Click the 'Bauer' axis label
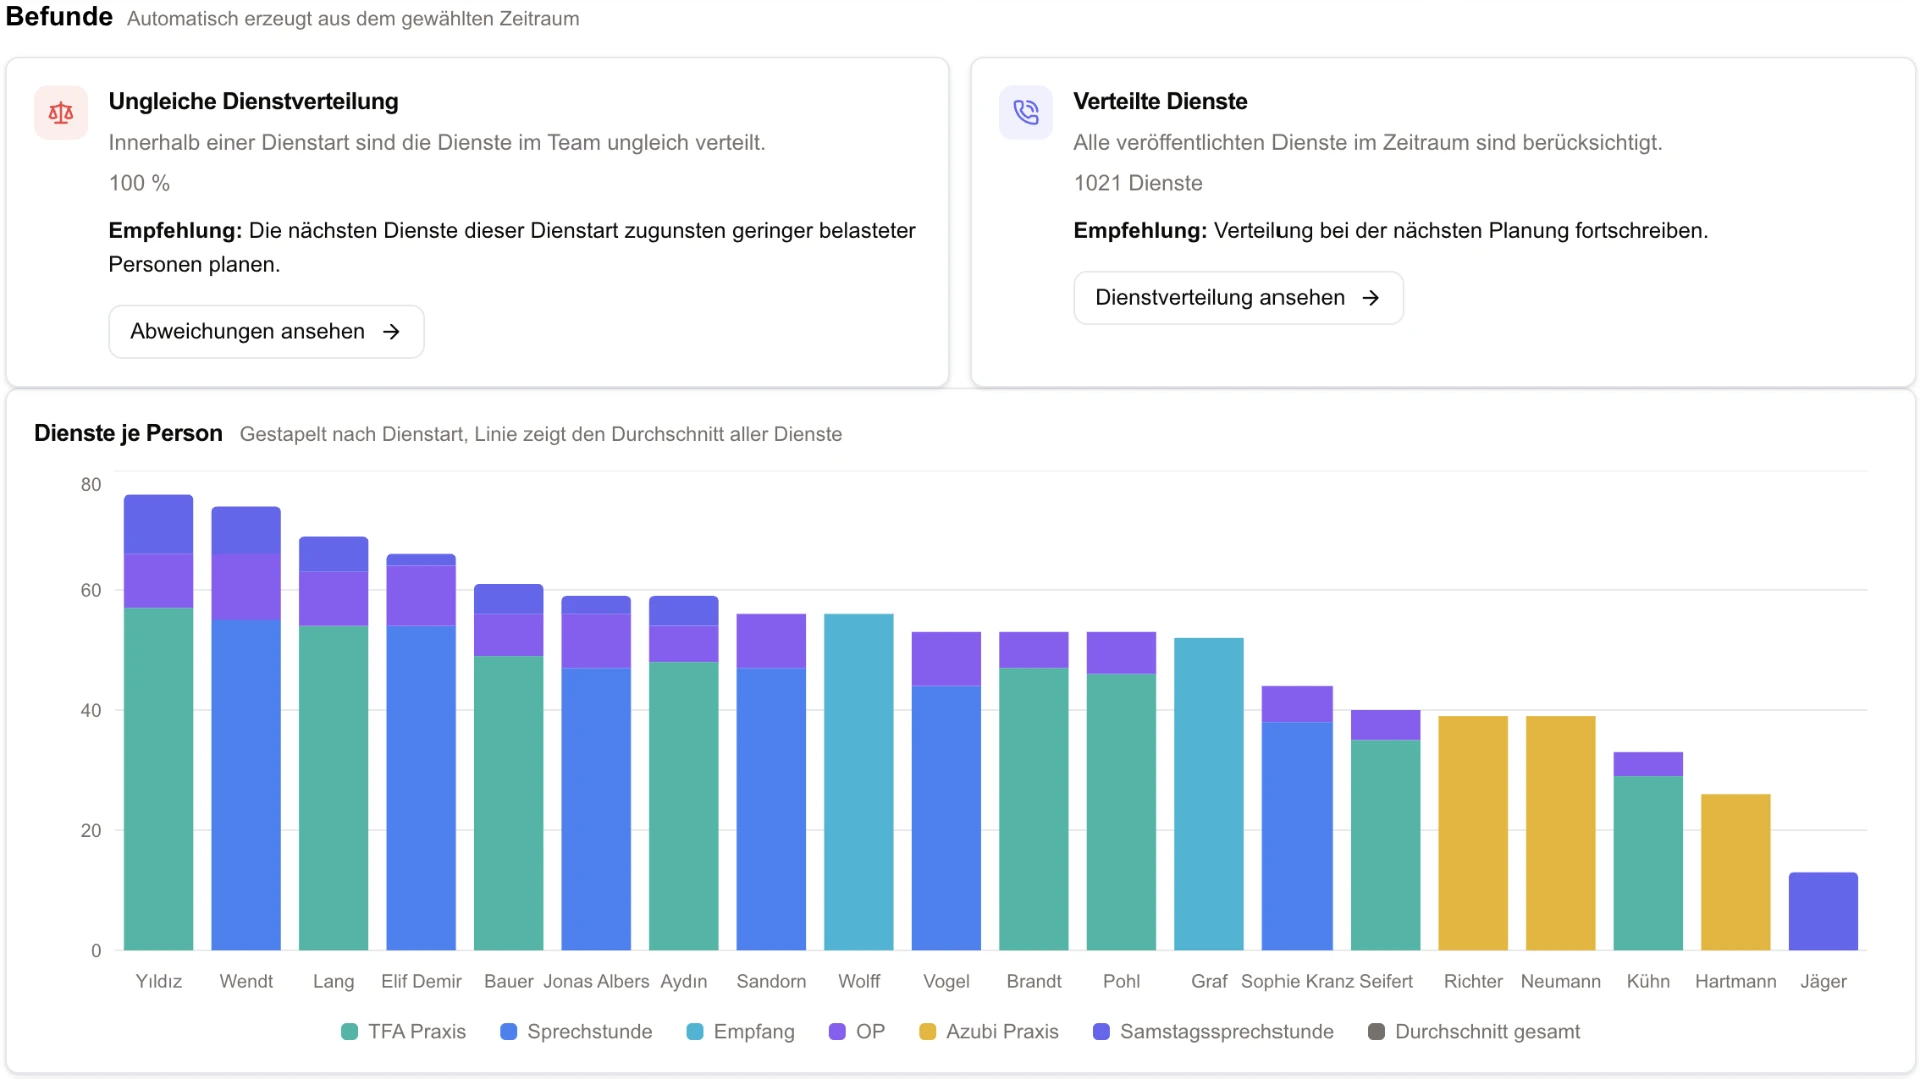 coord(509,982)
